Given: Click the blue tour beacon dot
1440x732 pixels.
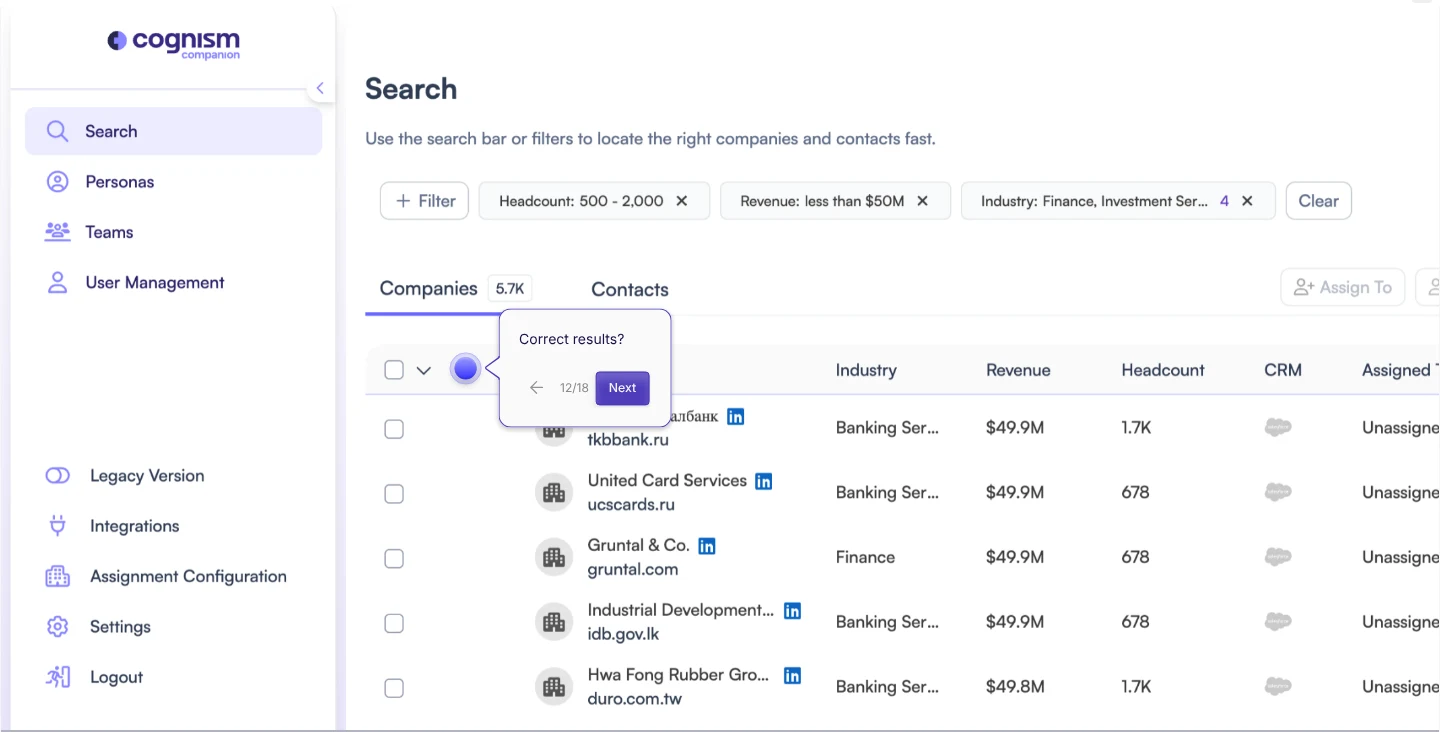Looking at the screenshot, I should coord(465,369).
